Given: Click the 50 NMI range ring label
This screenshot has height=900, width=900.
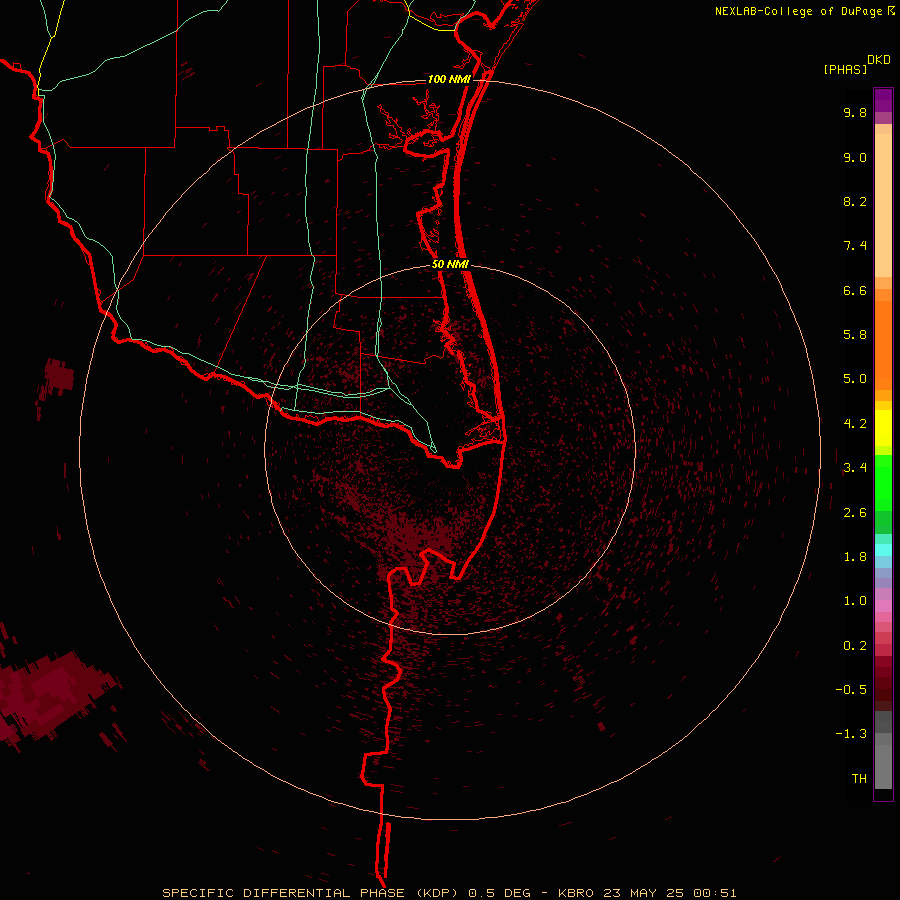Looking at the screenshot, I should 451,265.
